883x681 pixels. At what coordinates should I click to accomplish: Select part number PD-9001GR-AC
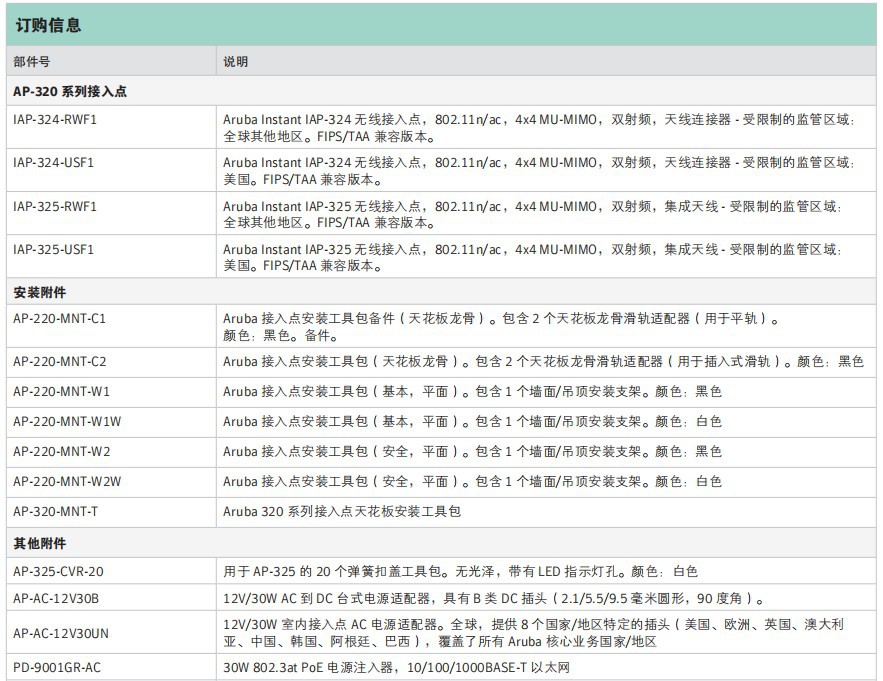(57, 667)
